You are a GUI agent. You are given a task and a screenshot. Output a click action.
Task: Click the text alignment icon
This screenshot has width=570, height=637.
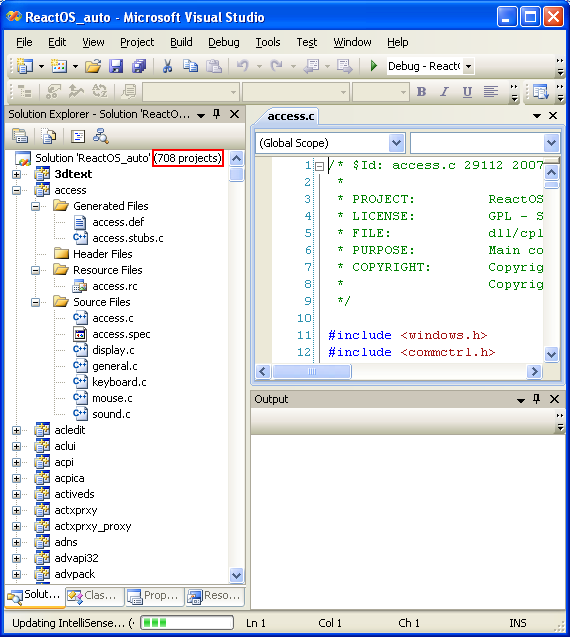click(x=490, y=92)
